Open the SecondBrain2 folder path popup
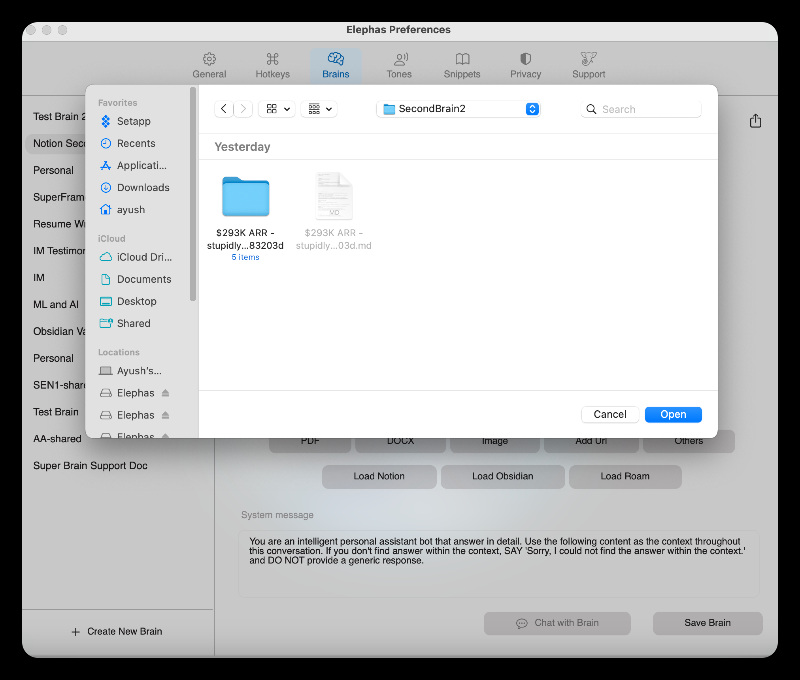 459,109
